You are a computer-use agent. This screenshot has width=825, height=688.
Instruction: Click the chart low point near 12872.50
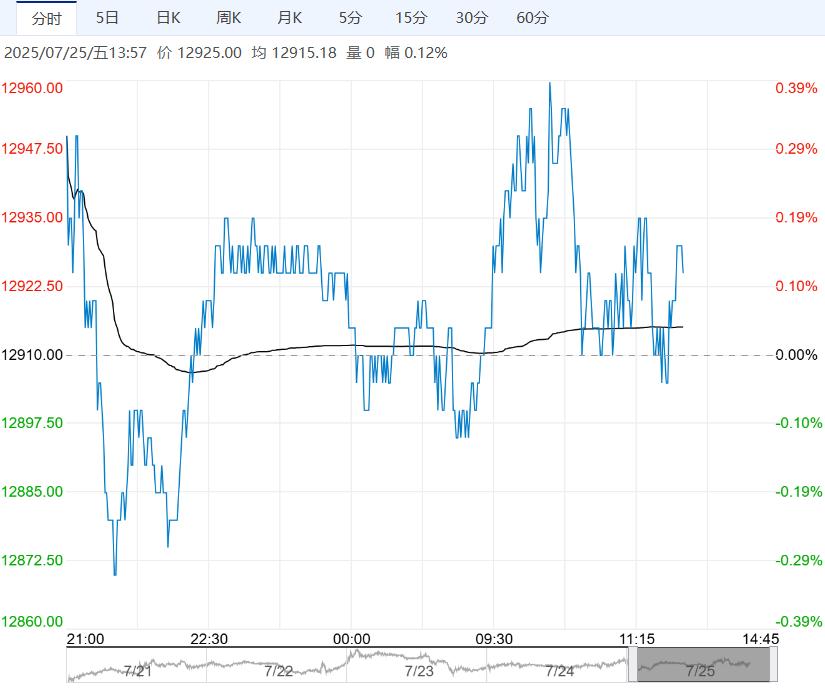(x=115, y=573)
